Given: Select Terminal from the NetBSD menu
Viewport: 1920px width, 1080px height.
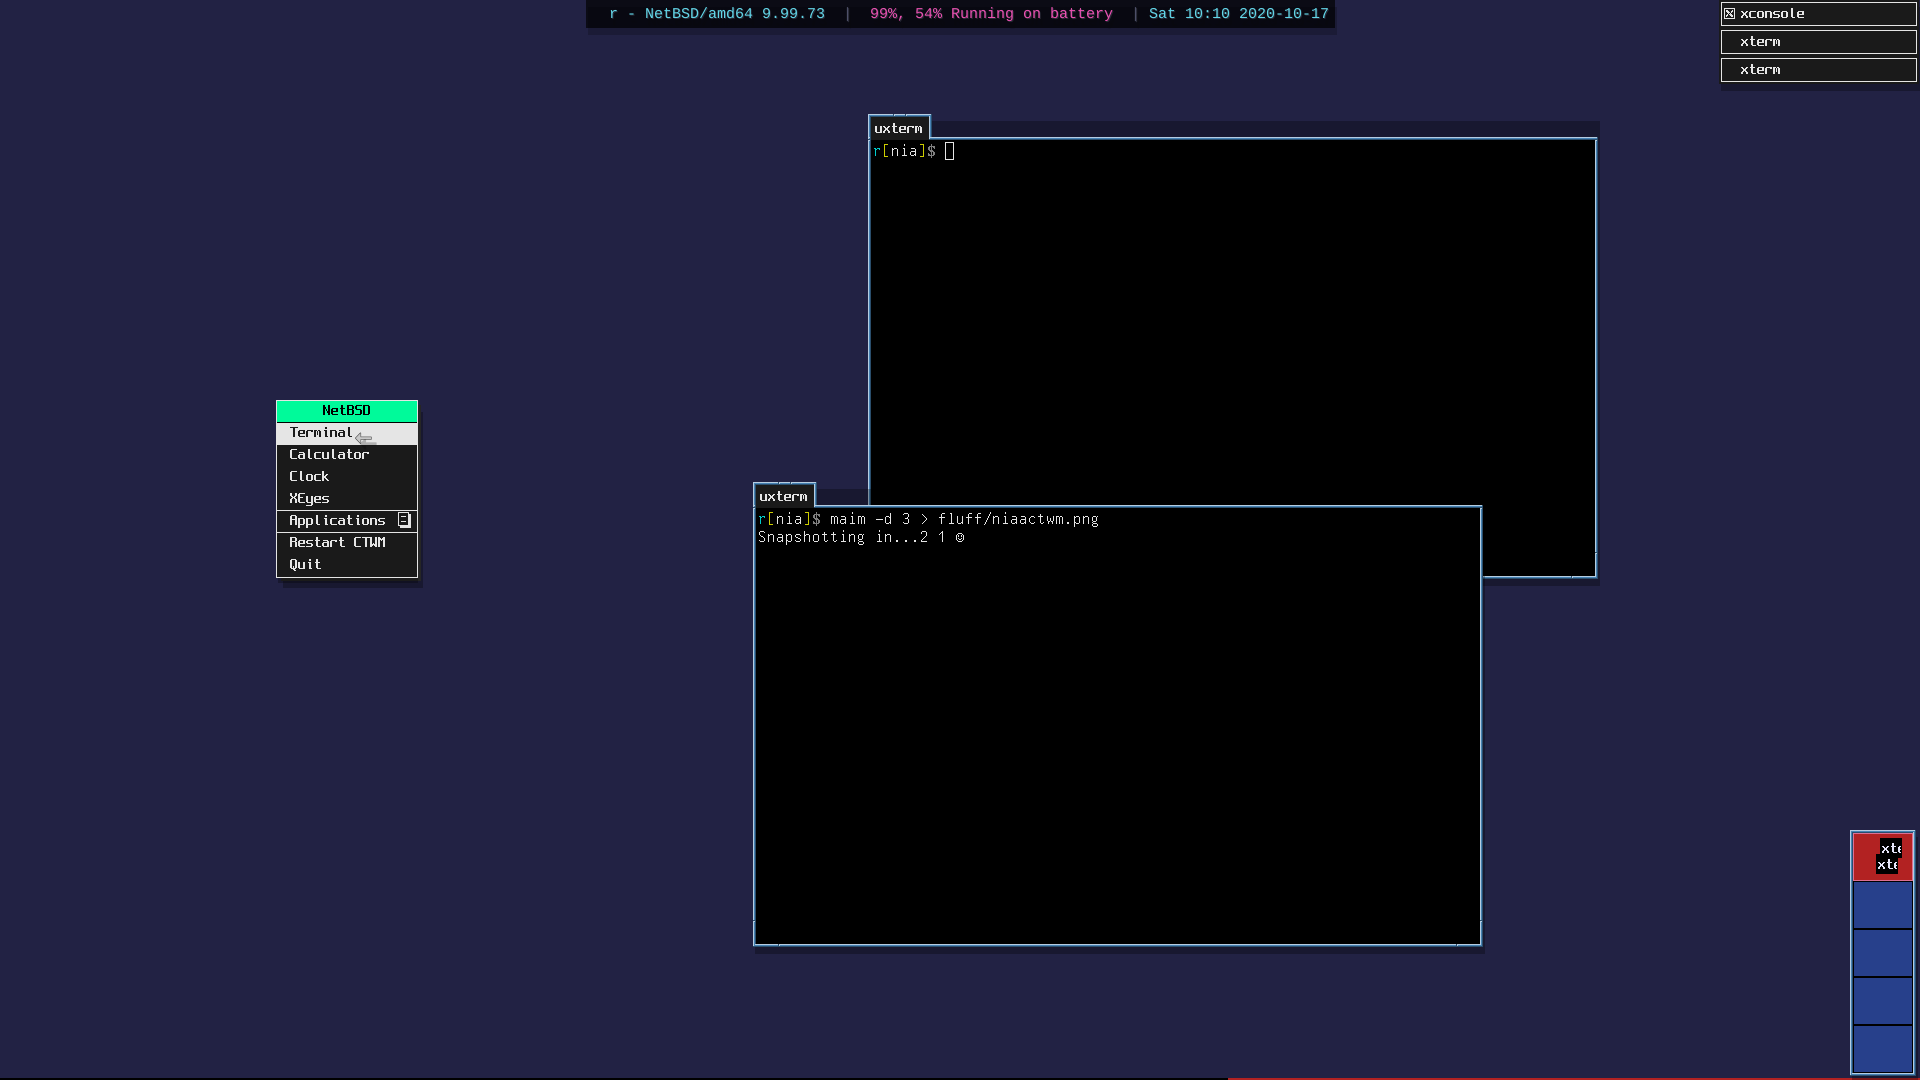Looking at the screenshot, I should [321, 433].
